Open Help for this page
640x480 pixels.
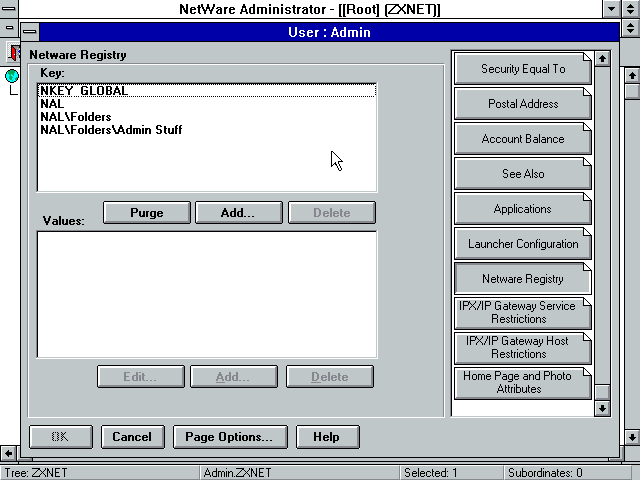[328, 437]
